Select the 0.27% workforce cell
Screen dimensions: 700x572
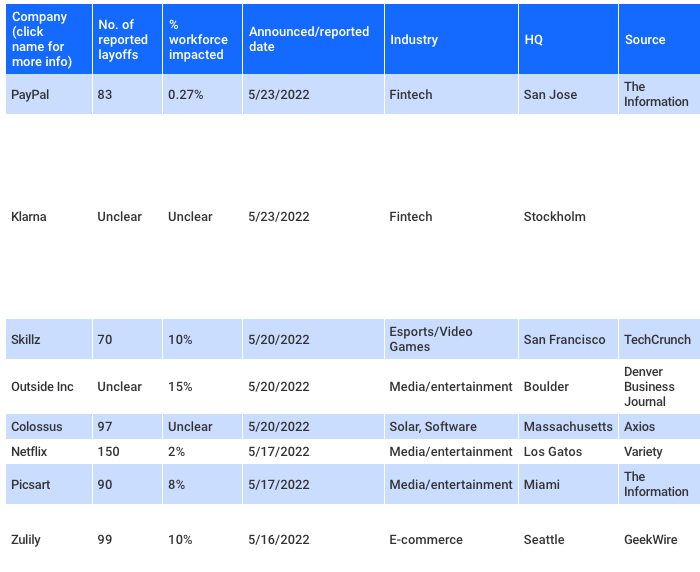coord(203,95)
